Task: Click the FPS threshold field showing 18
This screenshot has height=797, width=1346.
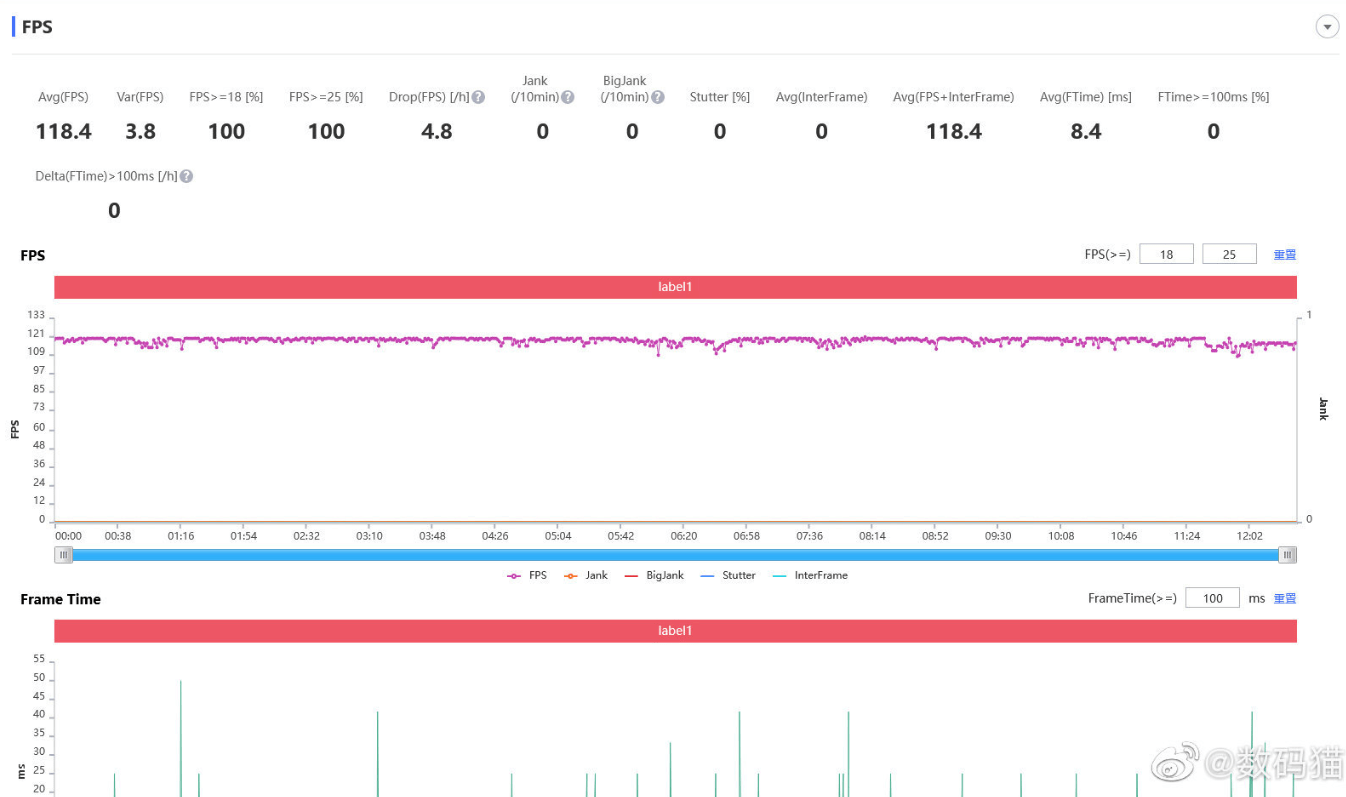Action: pos(1166,254)
